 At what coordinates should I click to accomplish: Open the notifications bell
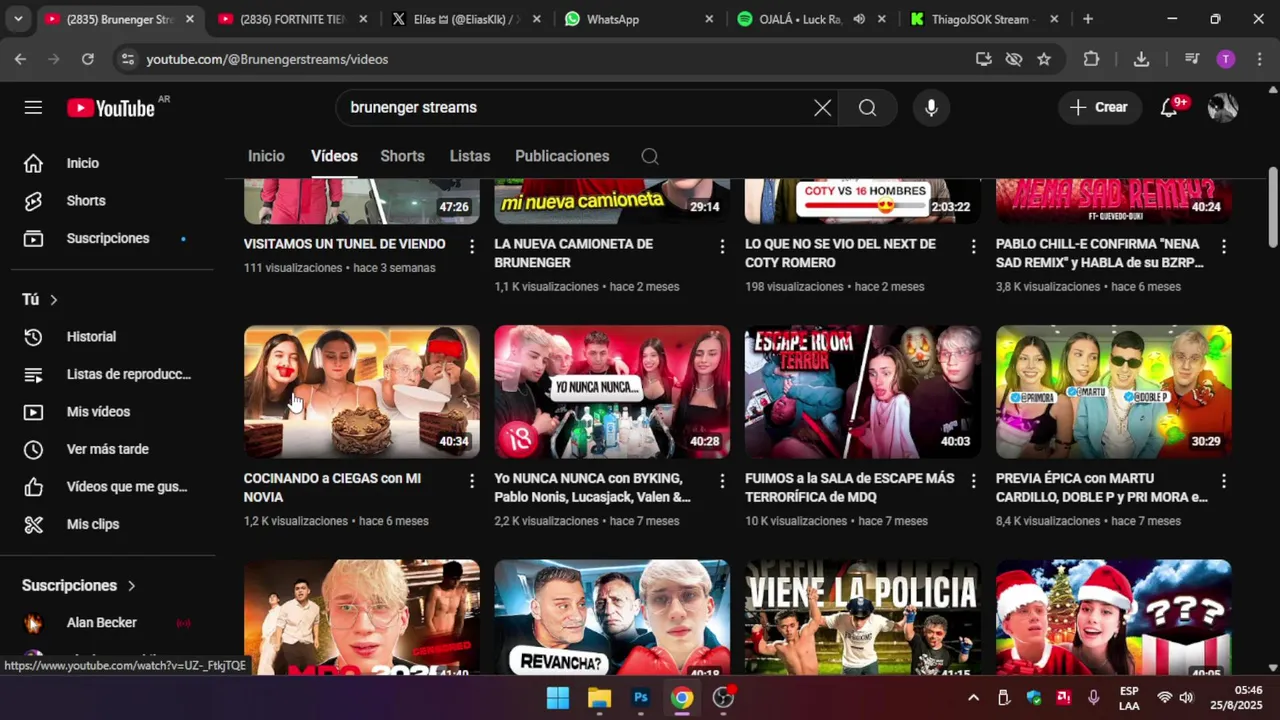pyautogui.click(x=1169, y=107)
